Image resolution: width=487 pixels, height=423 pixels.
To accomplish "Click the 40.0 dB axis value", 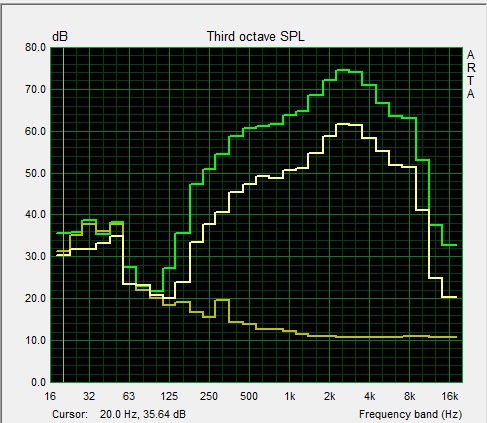I will [35, 215].
